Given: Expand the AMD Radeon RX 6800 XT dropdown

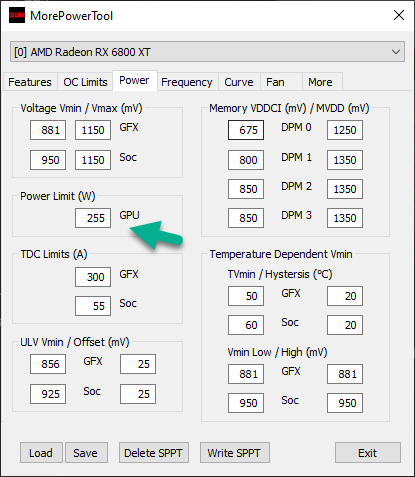Looking at the screenshot, I should pos(207,52).
